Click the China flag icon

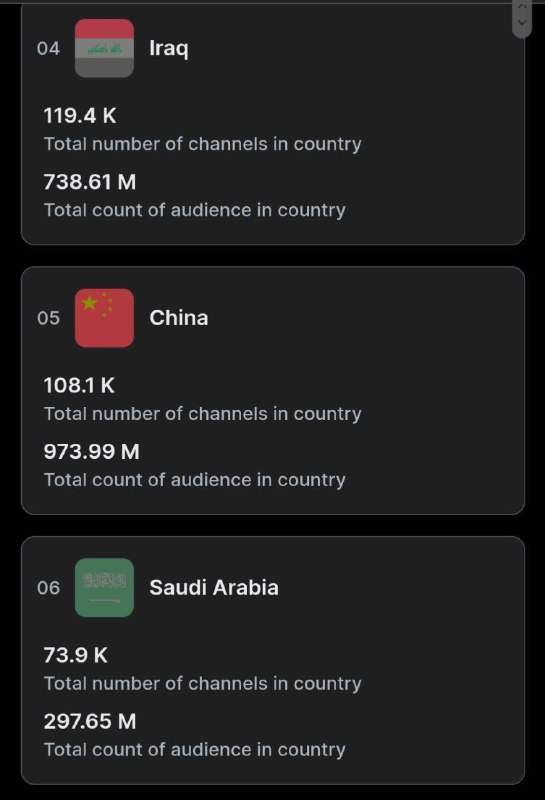tap(104, 318)
